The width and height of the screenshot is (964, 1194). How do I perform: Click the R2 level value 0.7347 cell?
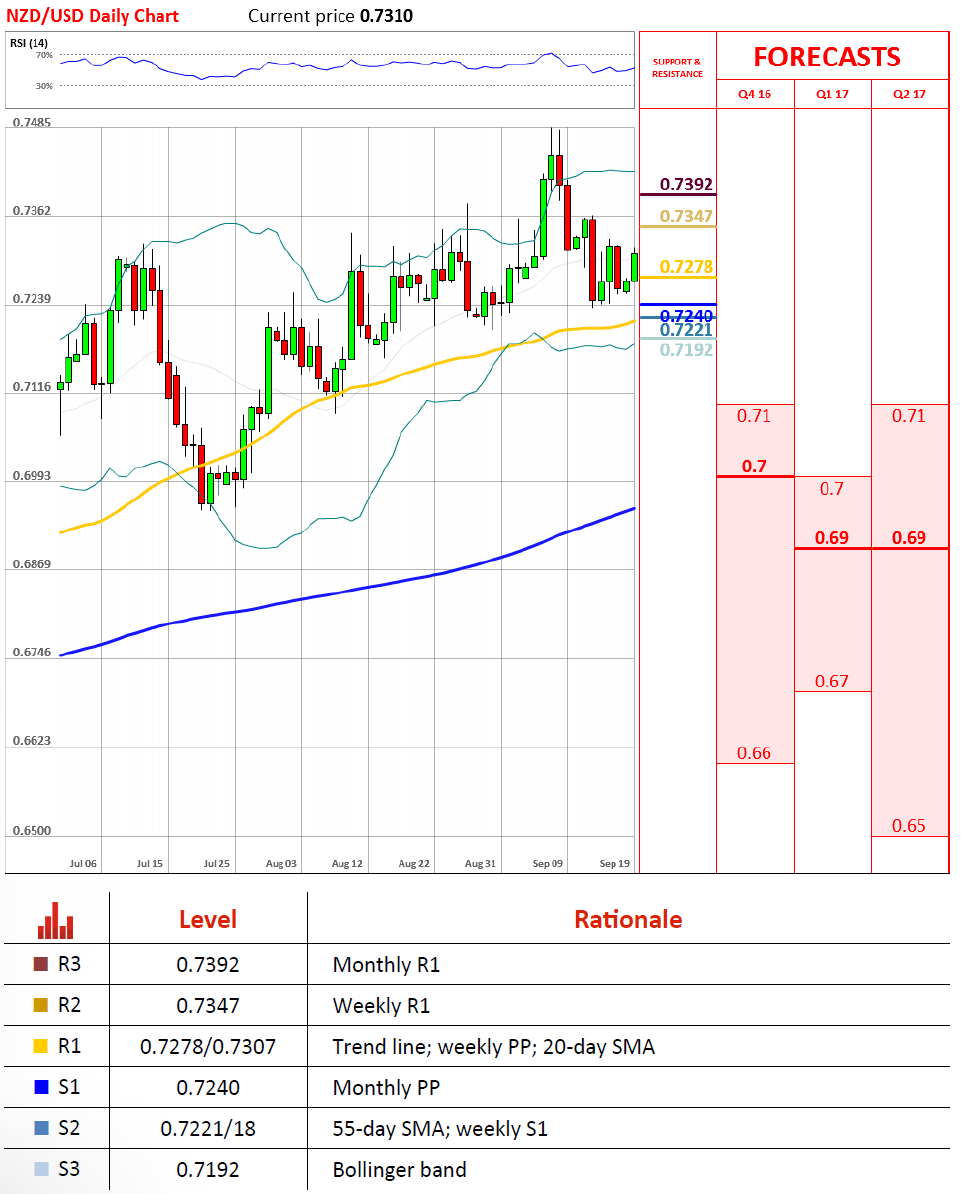coord(208,1006)
